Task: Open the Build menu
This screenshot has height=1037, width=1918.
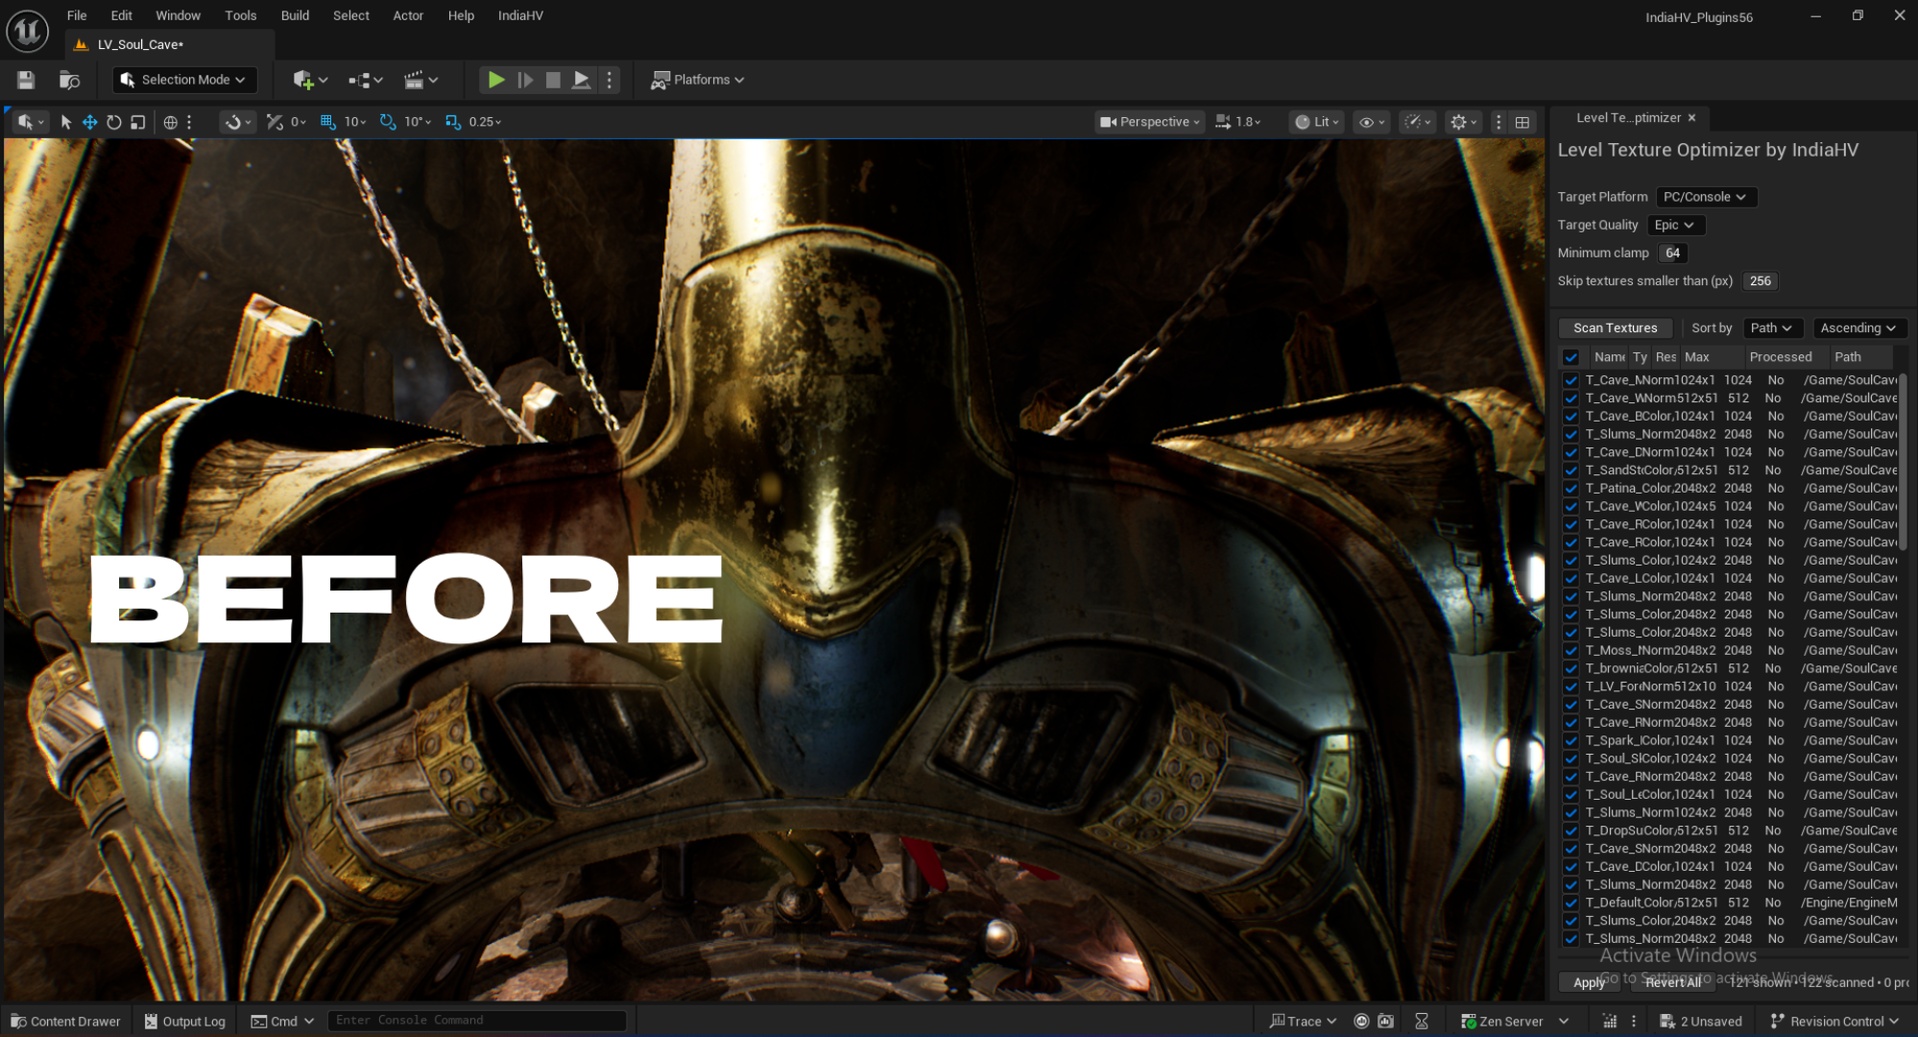Action: [x=295, y=16]
